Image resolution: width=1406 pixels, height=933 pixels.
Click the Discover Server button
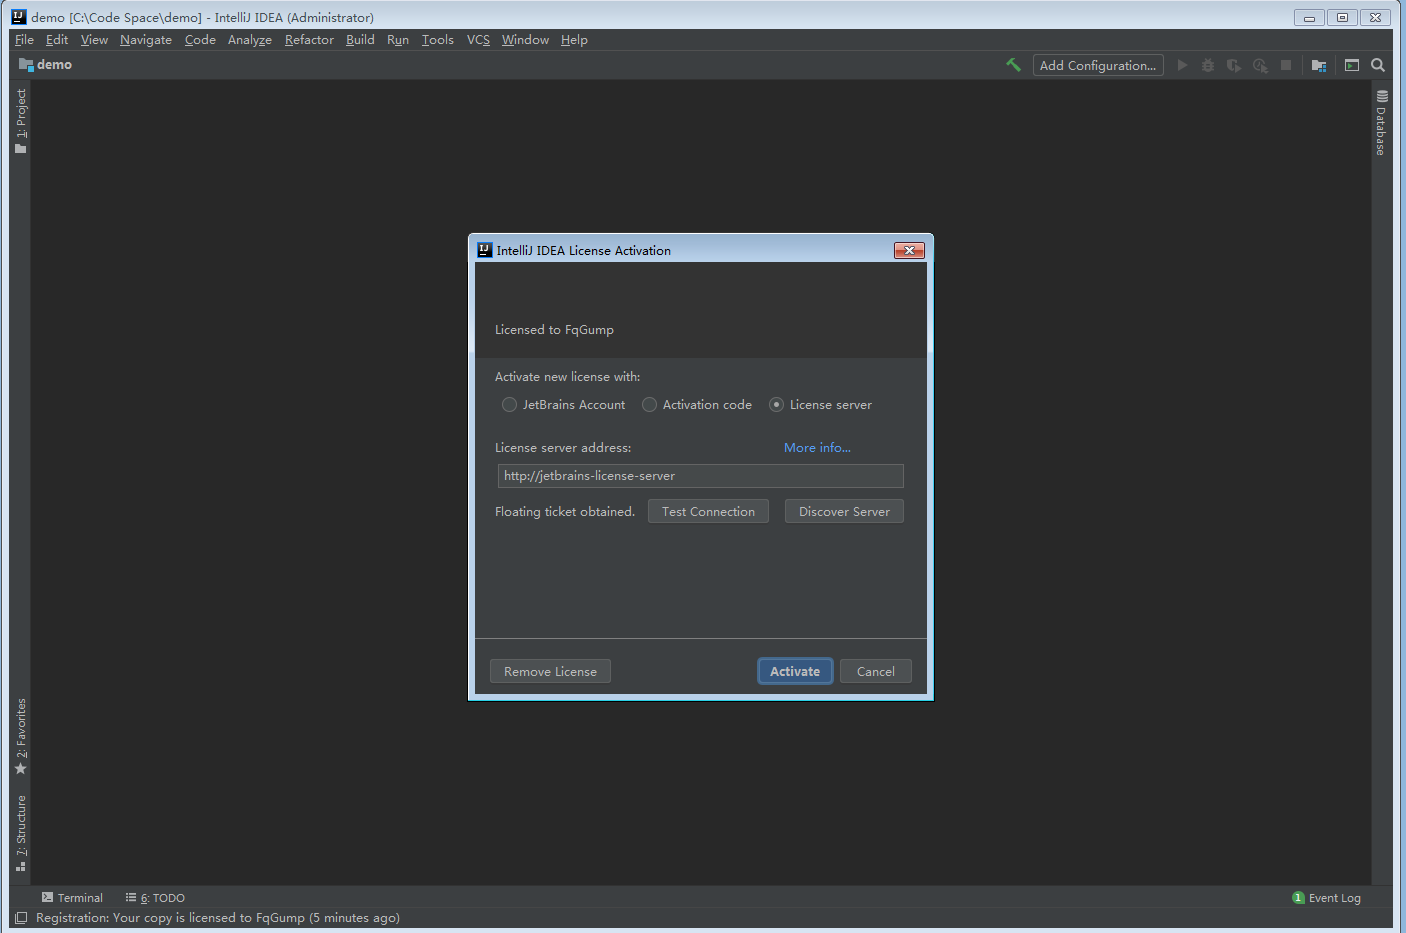click(x=844, y=511)
